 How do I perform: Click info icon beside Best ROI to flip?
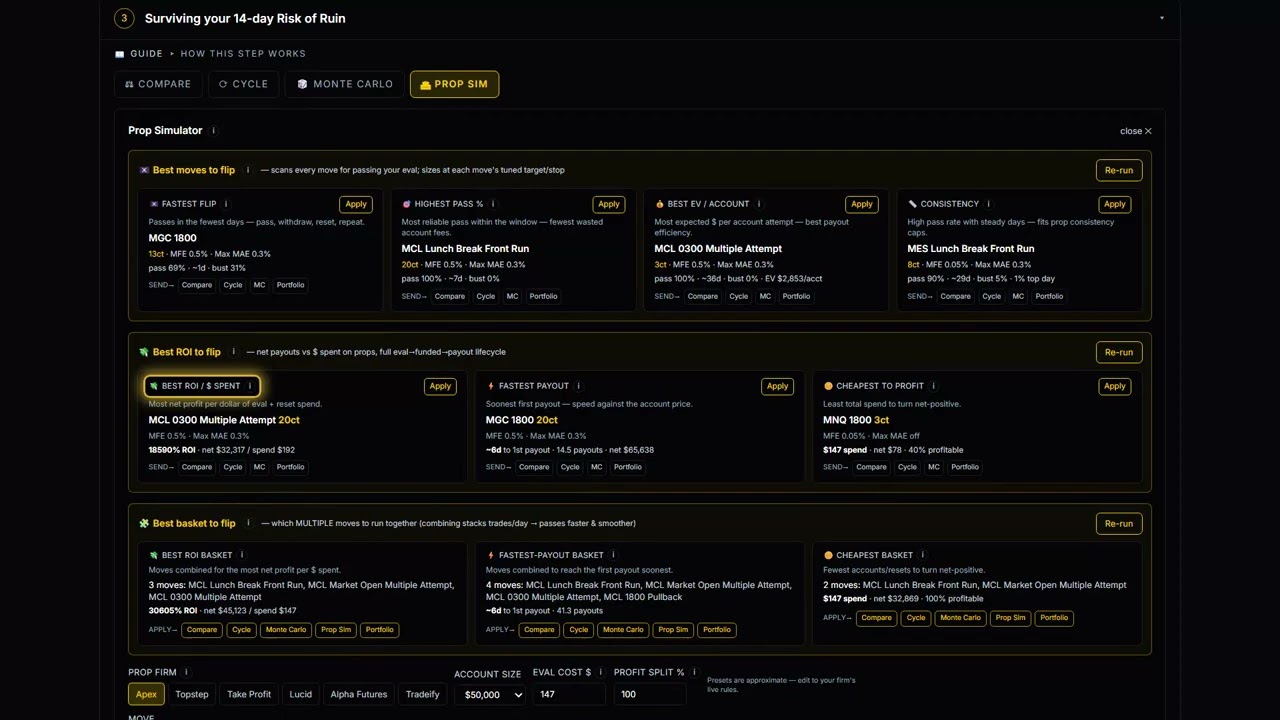[x=234, y=352]
